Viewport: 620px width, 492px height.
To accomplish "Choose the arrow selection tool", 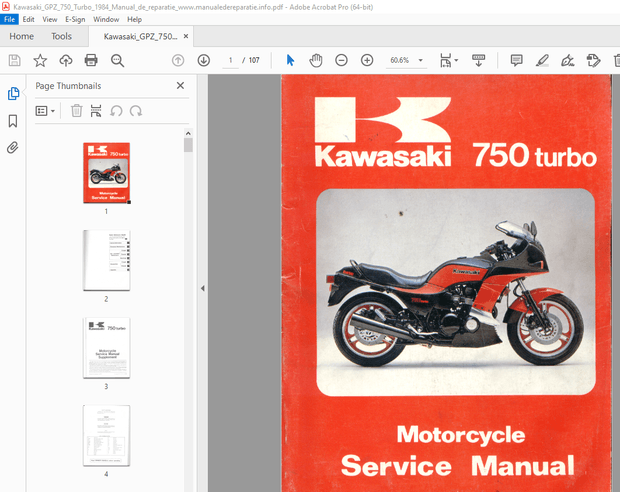I will click(x=290, y=61).
